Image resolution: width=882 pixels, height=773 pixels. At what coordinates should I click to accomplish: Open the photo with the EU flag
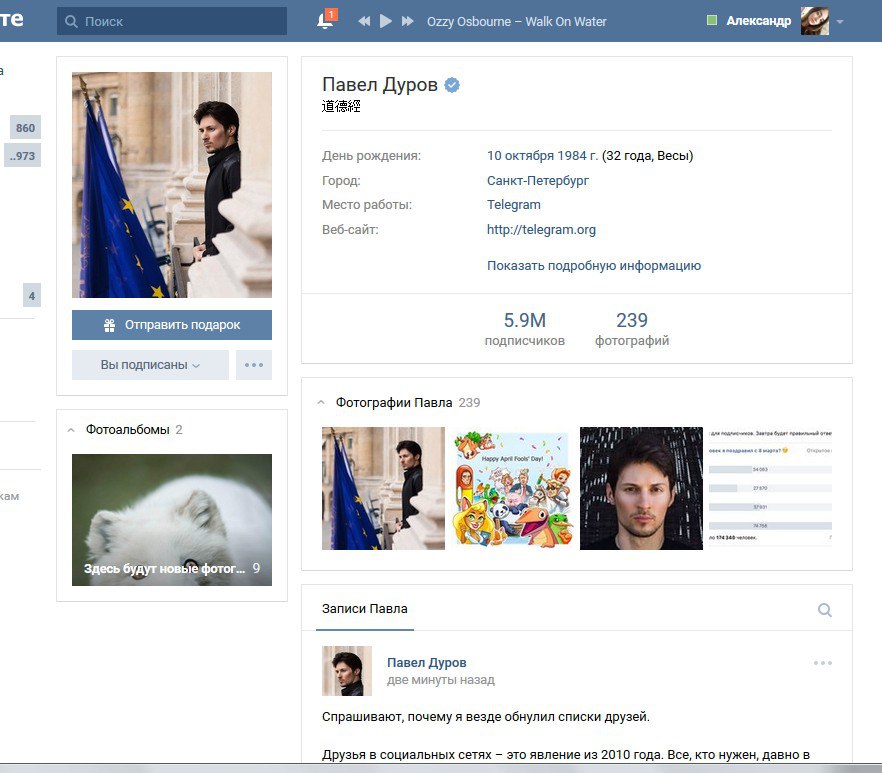383,488
